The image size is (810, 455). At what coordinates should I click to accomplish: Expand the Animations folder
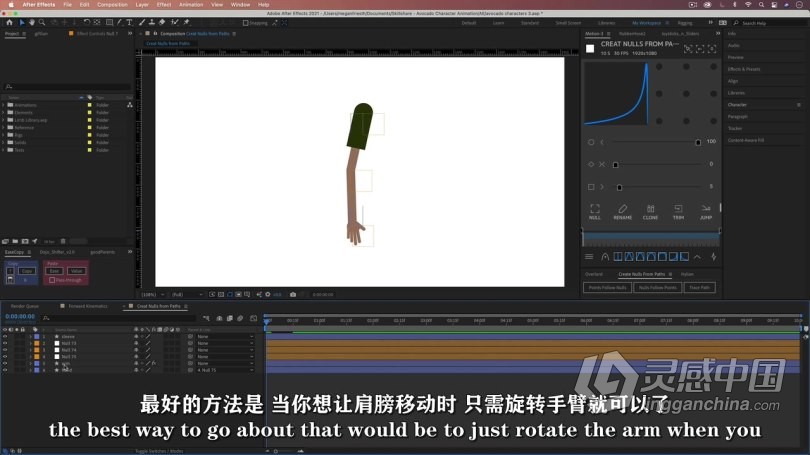4,105
